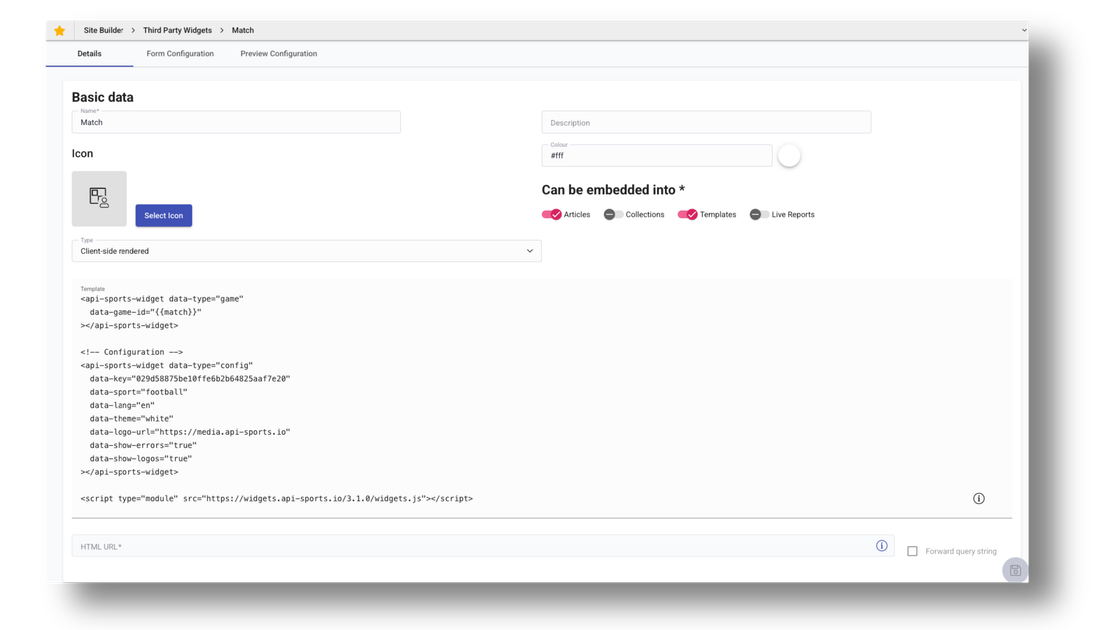Select the Articles toggle checkmark icon
The height and width of the screenshot is (630, 1104).
554,214
